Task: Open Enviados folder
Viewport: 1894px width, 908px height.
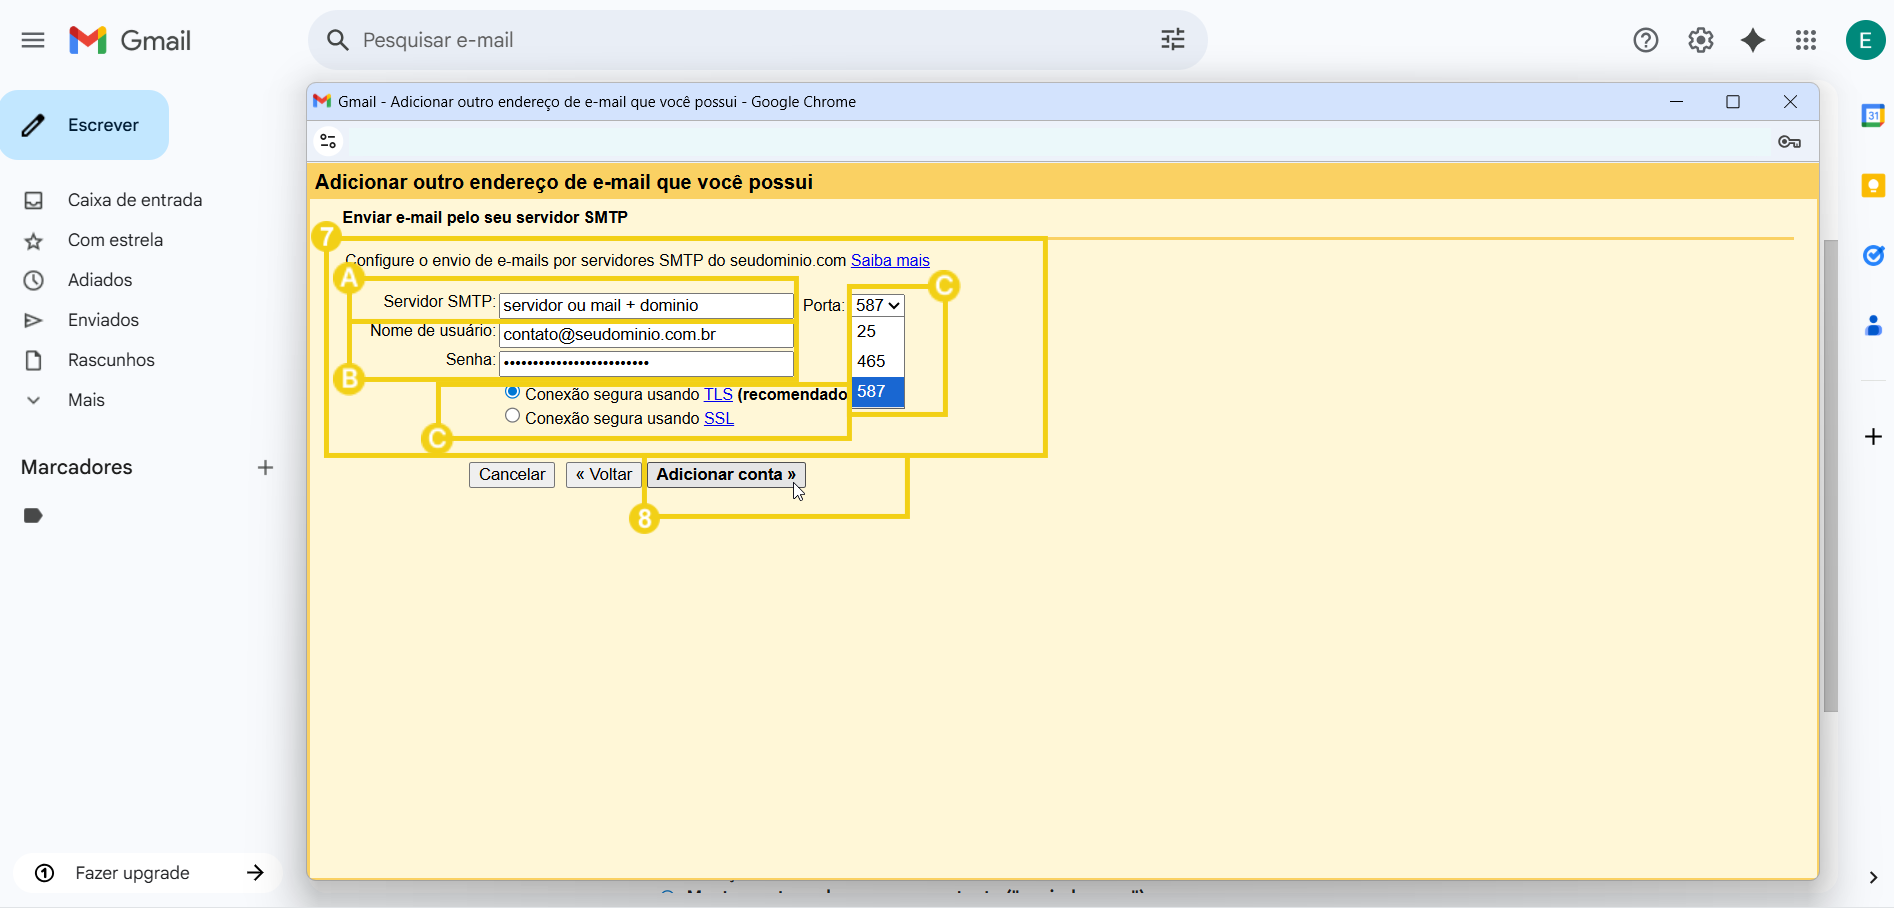Action: (103, 320)
